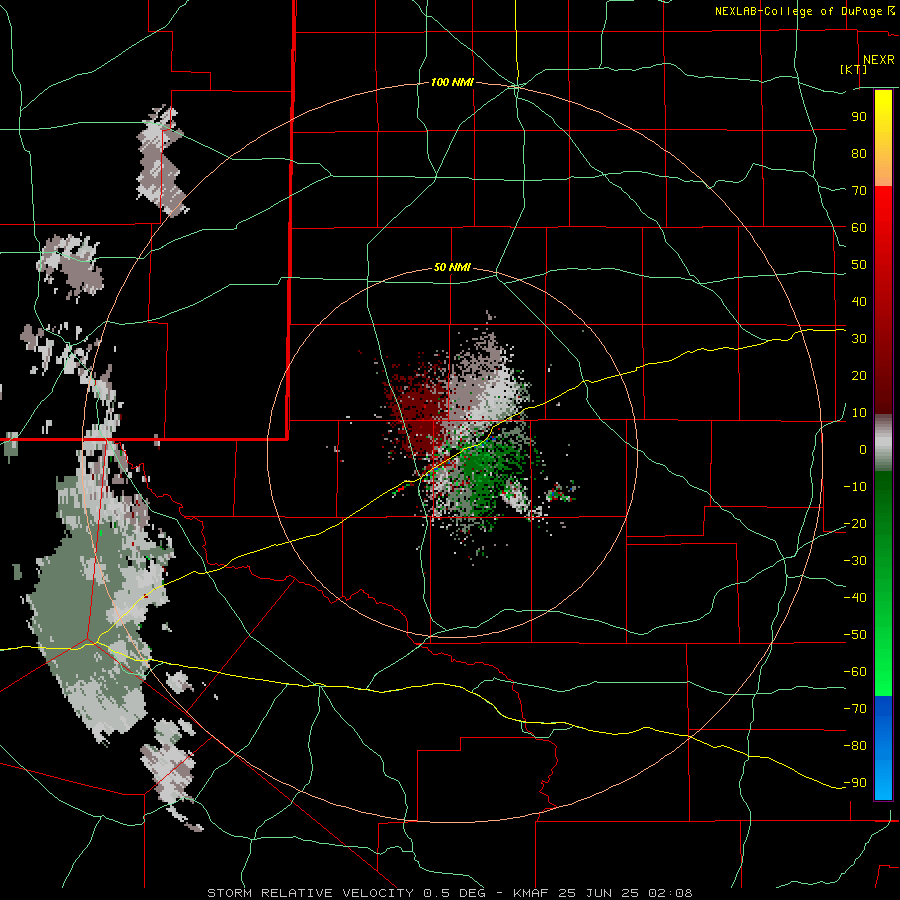This screenshot has width=900, height=900.
Task: Click the gray zero-velocity segment of the color bar
Action: coord(883,443)
